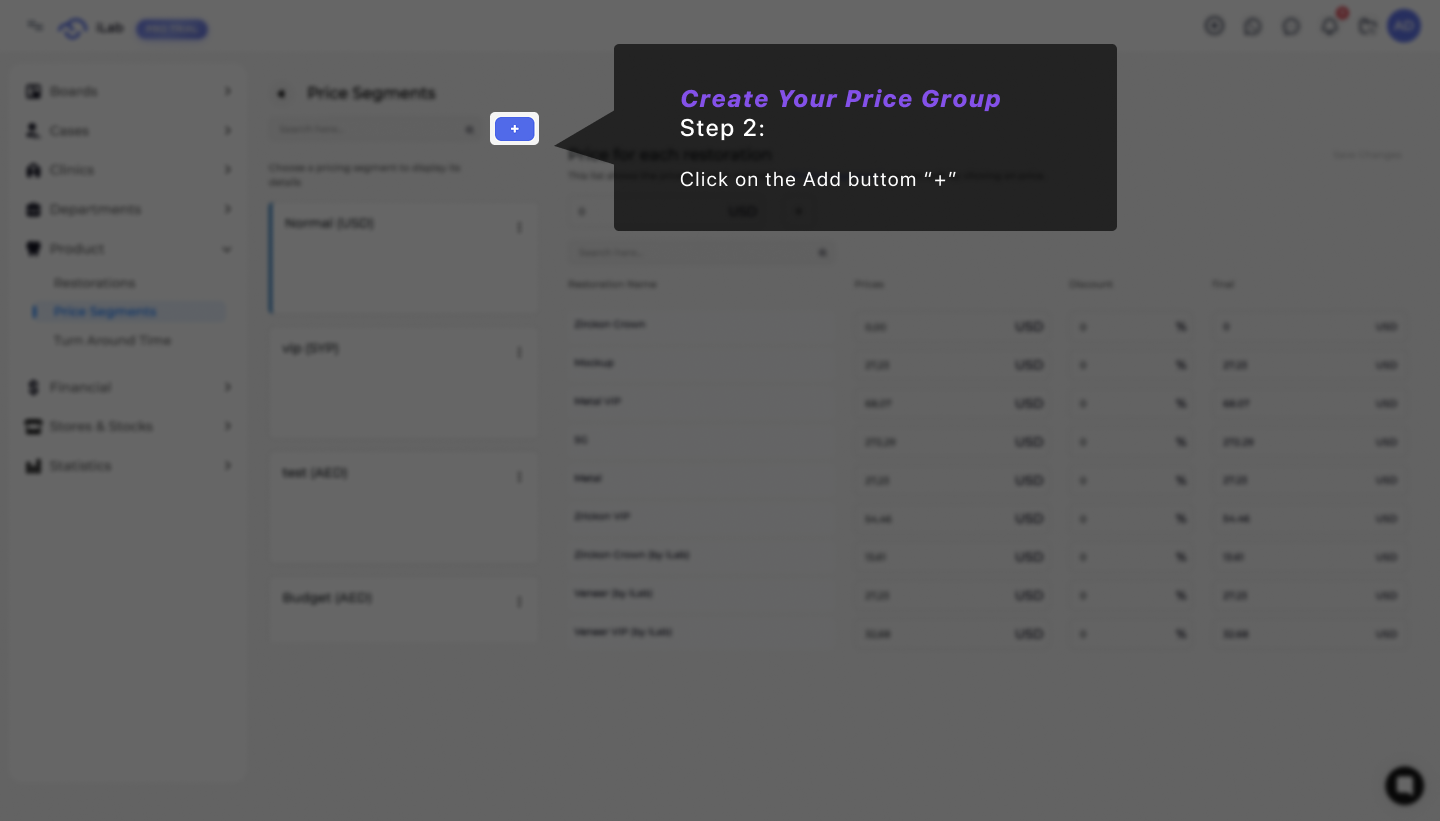Open the chat icon next to the circled-dot icon
This screenshot has height=821, width=1440.
(1252, 27)
